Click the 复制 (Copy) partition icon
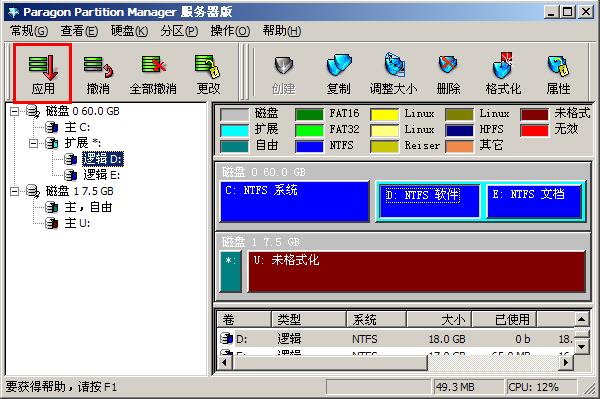The image size is (600, 399). 339,65
